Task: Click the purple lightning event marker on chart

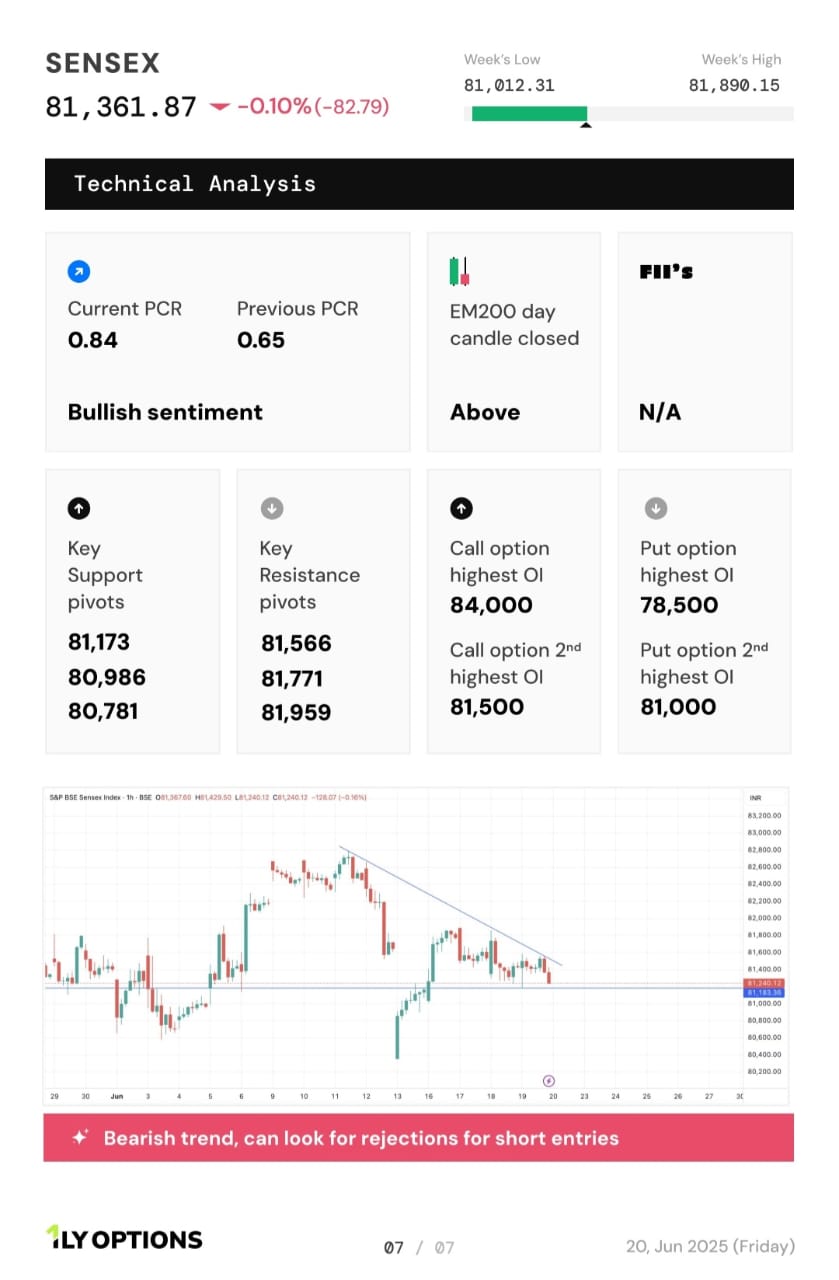Action: click(x=549, y=1081)
